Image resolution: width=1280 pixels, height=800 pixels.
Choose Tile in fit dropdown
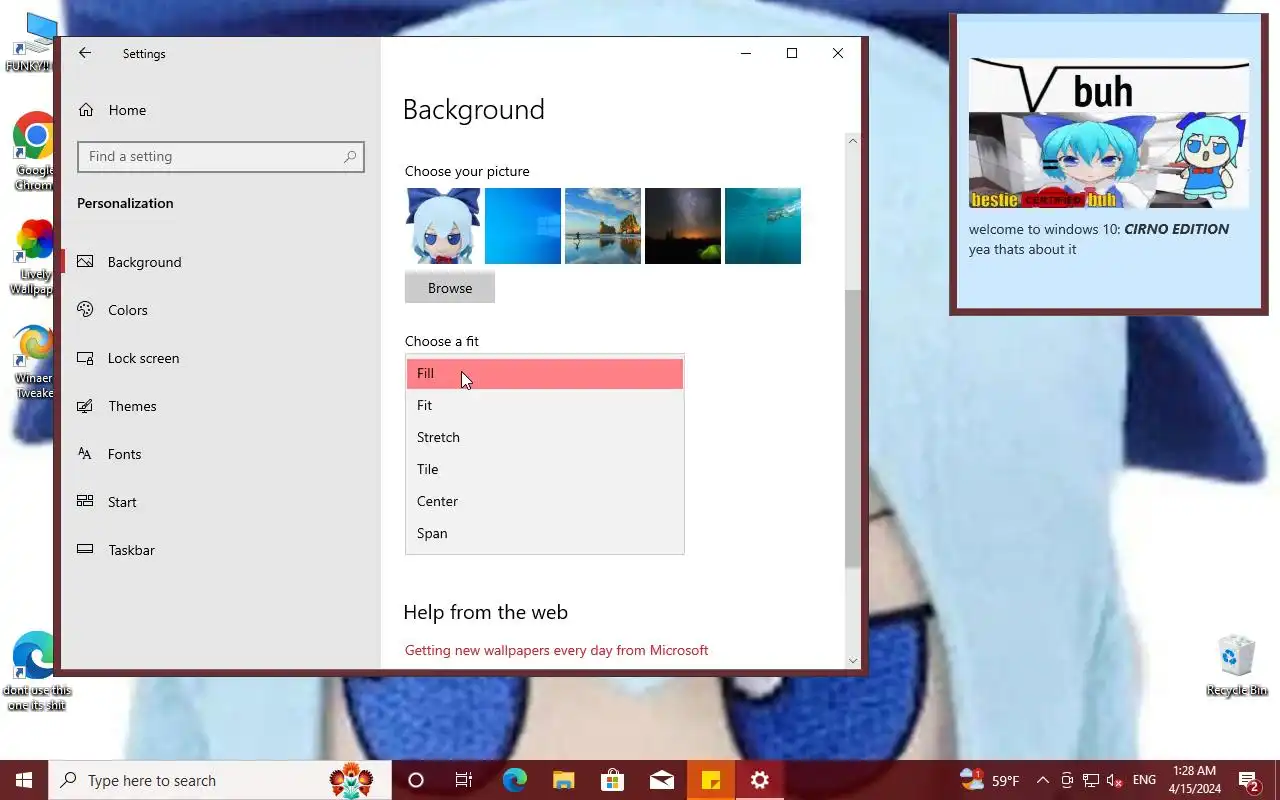pyautogui.click(x=545, y=469)
